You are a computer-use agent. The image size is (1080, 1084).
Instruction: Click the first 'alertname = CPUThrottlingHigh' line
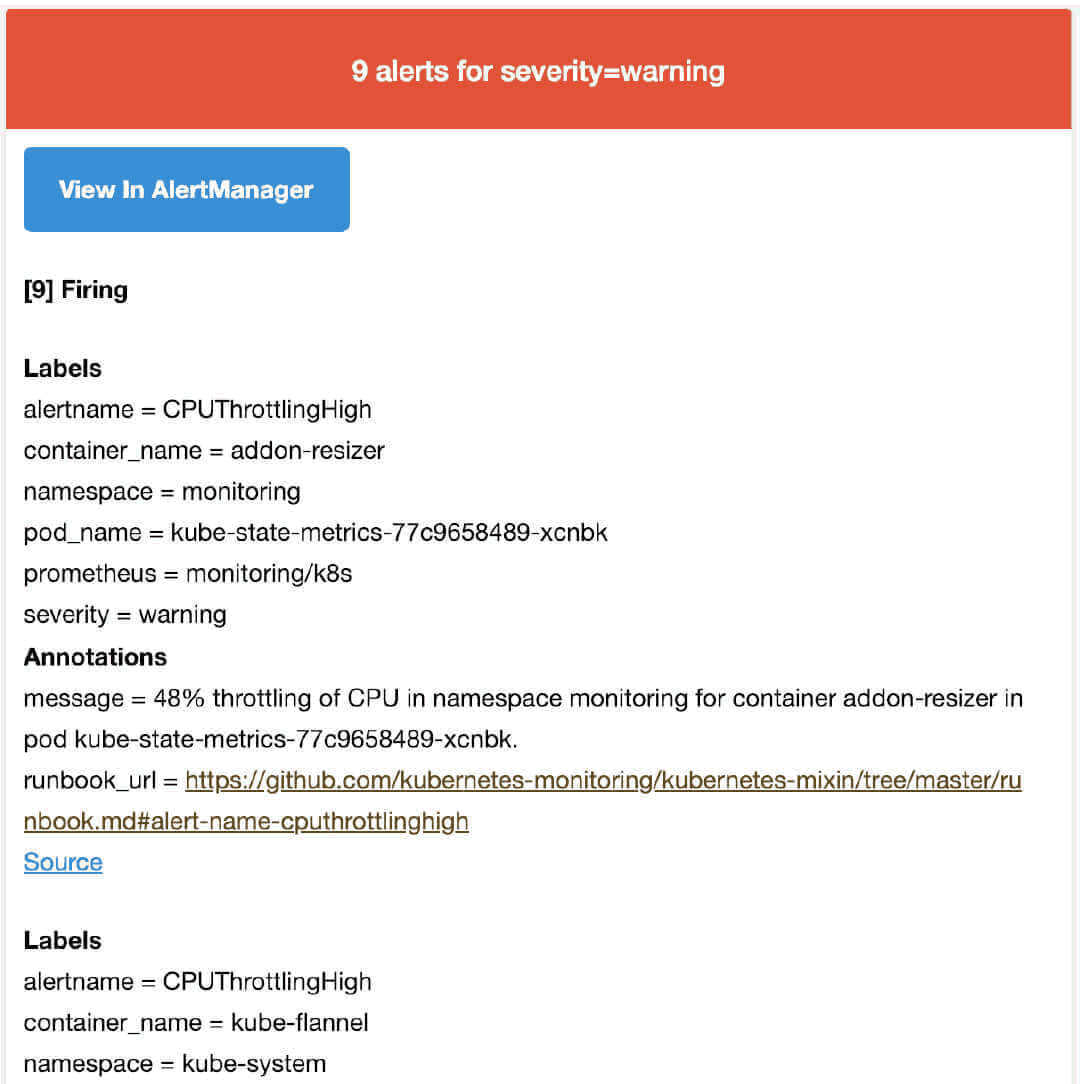[198, 410]
